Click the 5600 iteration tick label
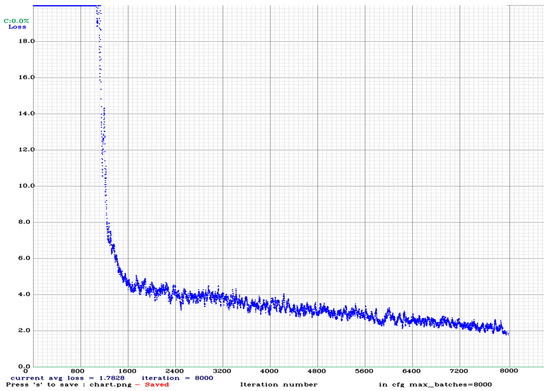 (364, 371)
